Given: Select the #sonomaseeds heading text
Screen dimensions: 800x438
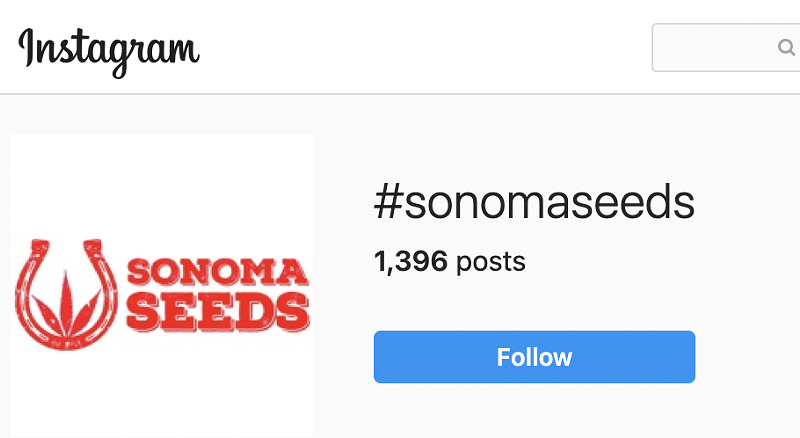Looking at the screenshot, I should pyautogui.click(x=534, y=202).
